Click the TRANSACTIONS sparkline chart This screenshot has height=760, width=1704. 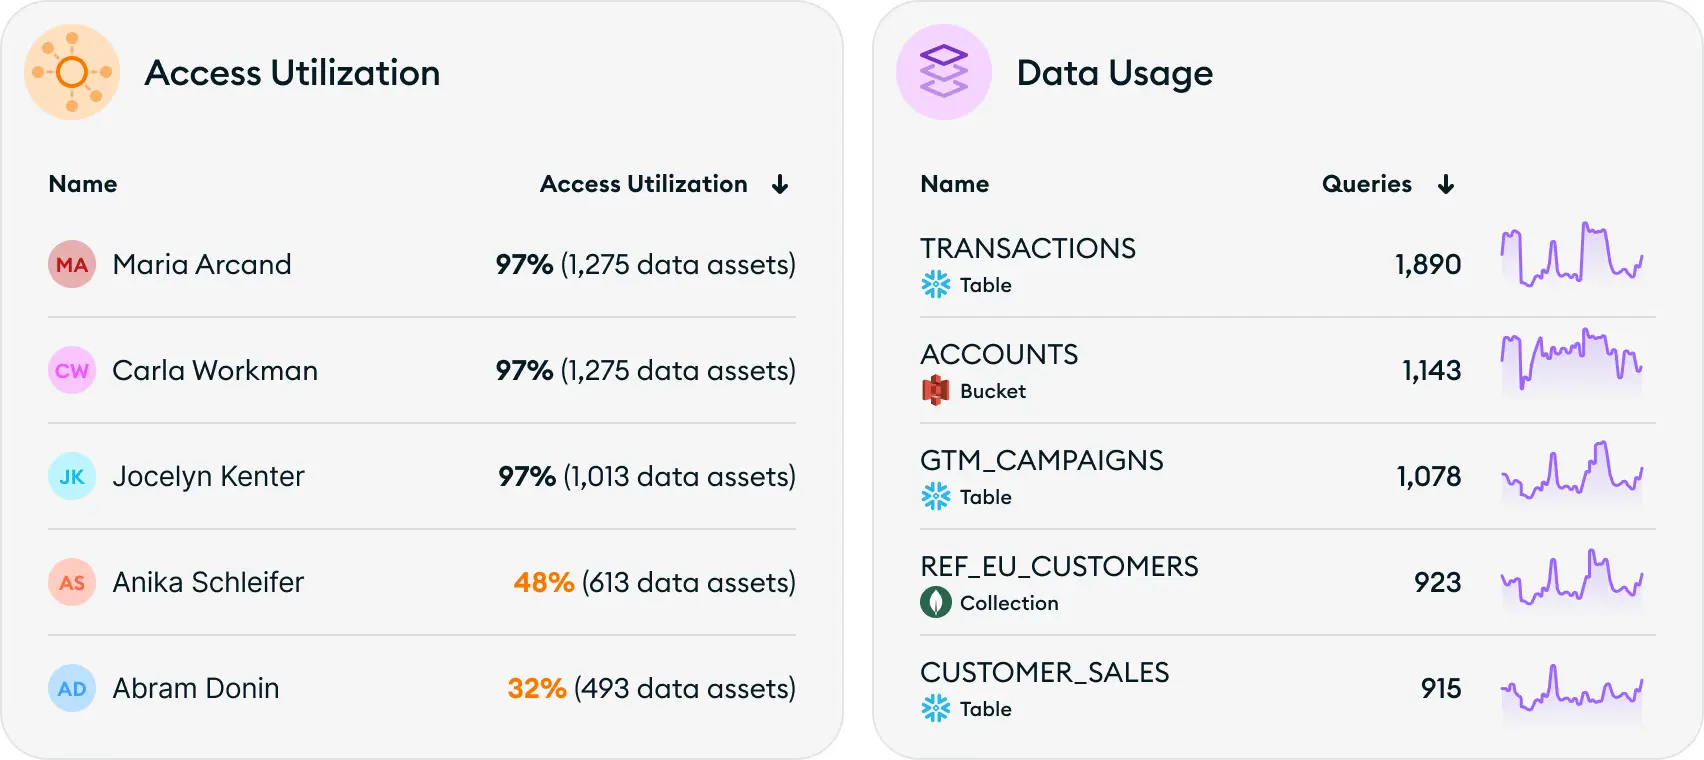click(x=1572, y=258)
